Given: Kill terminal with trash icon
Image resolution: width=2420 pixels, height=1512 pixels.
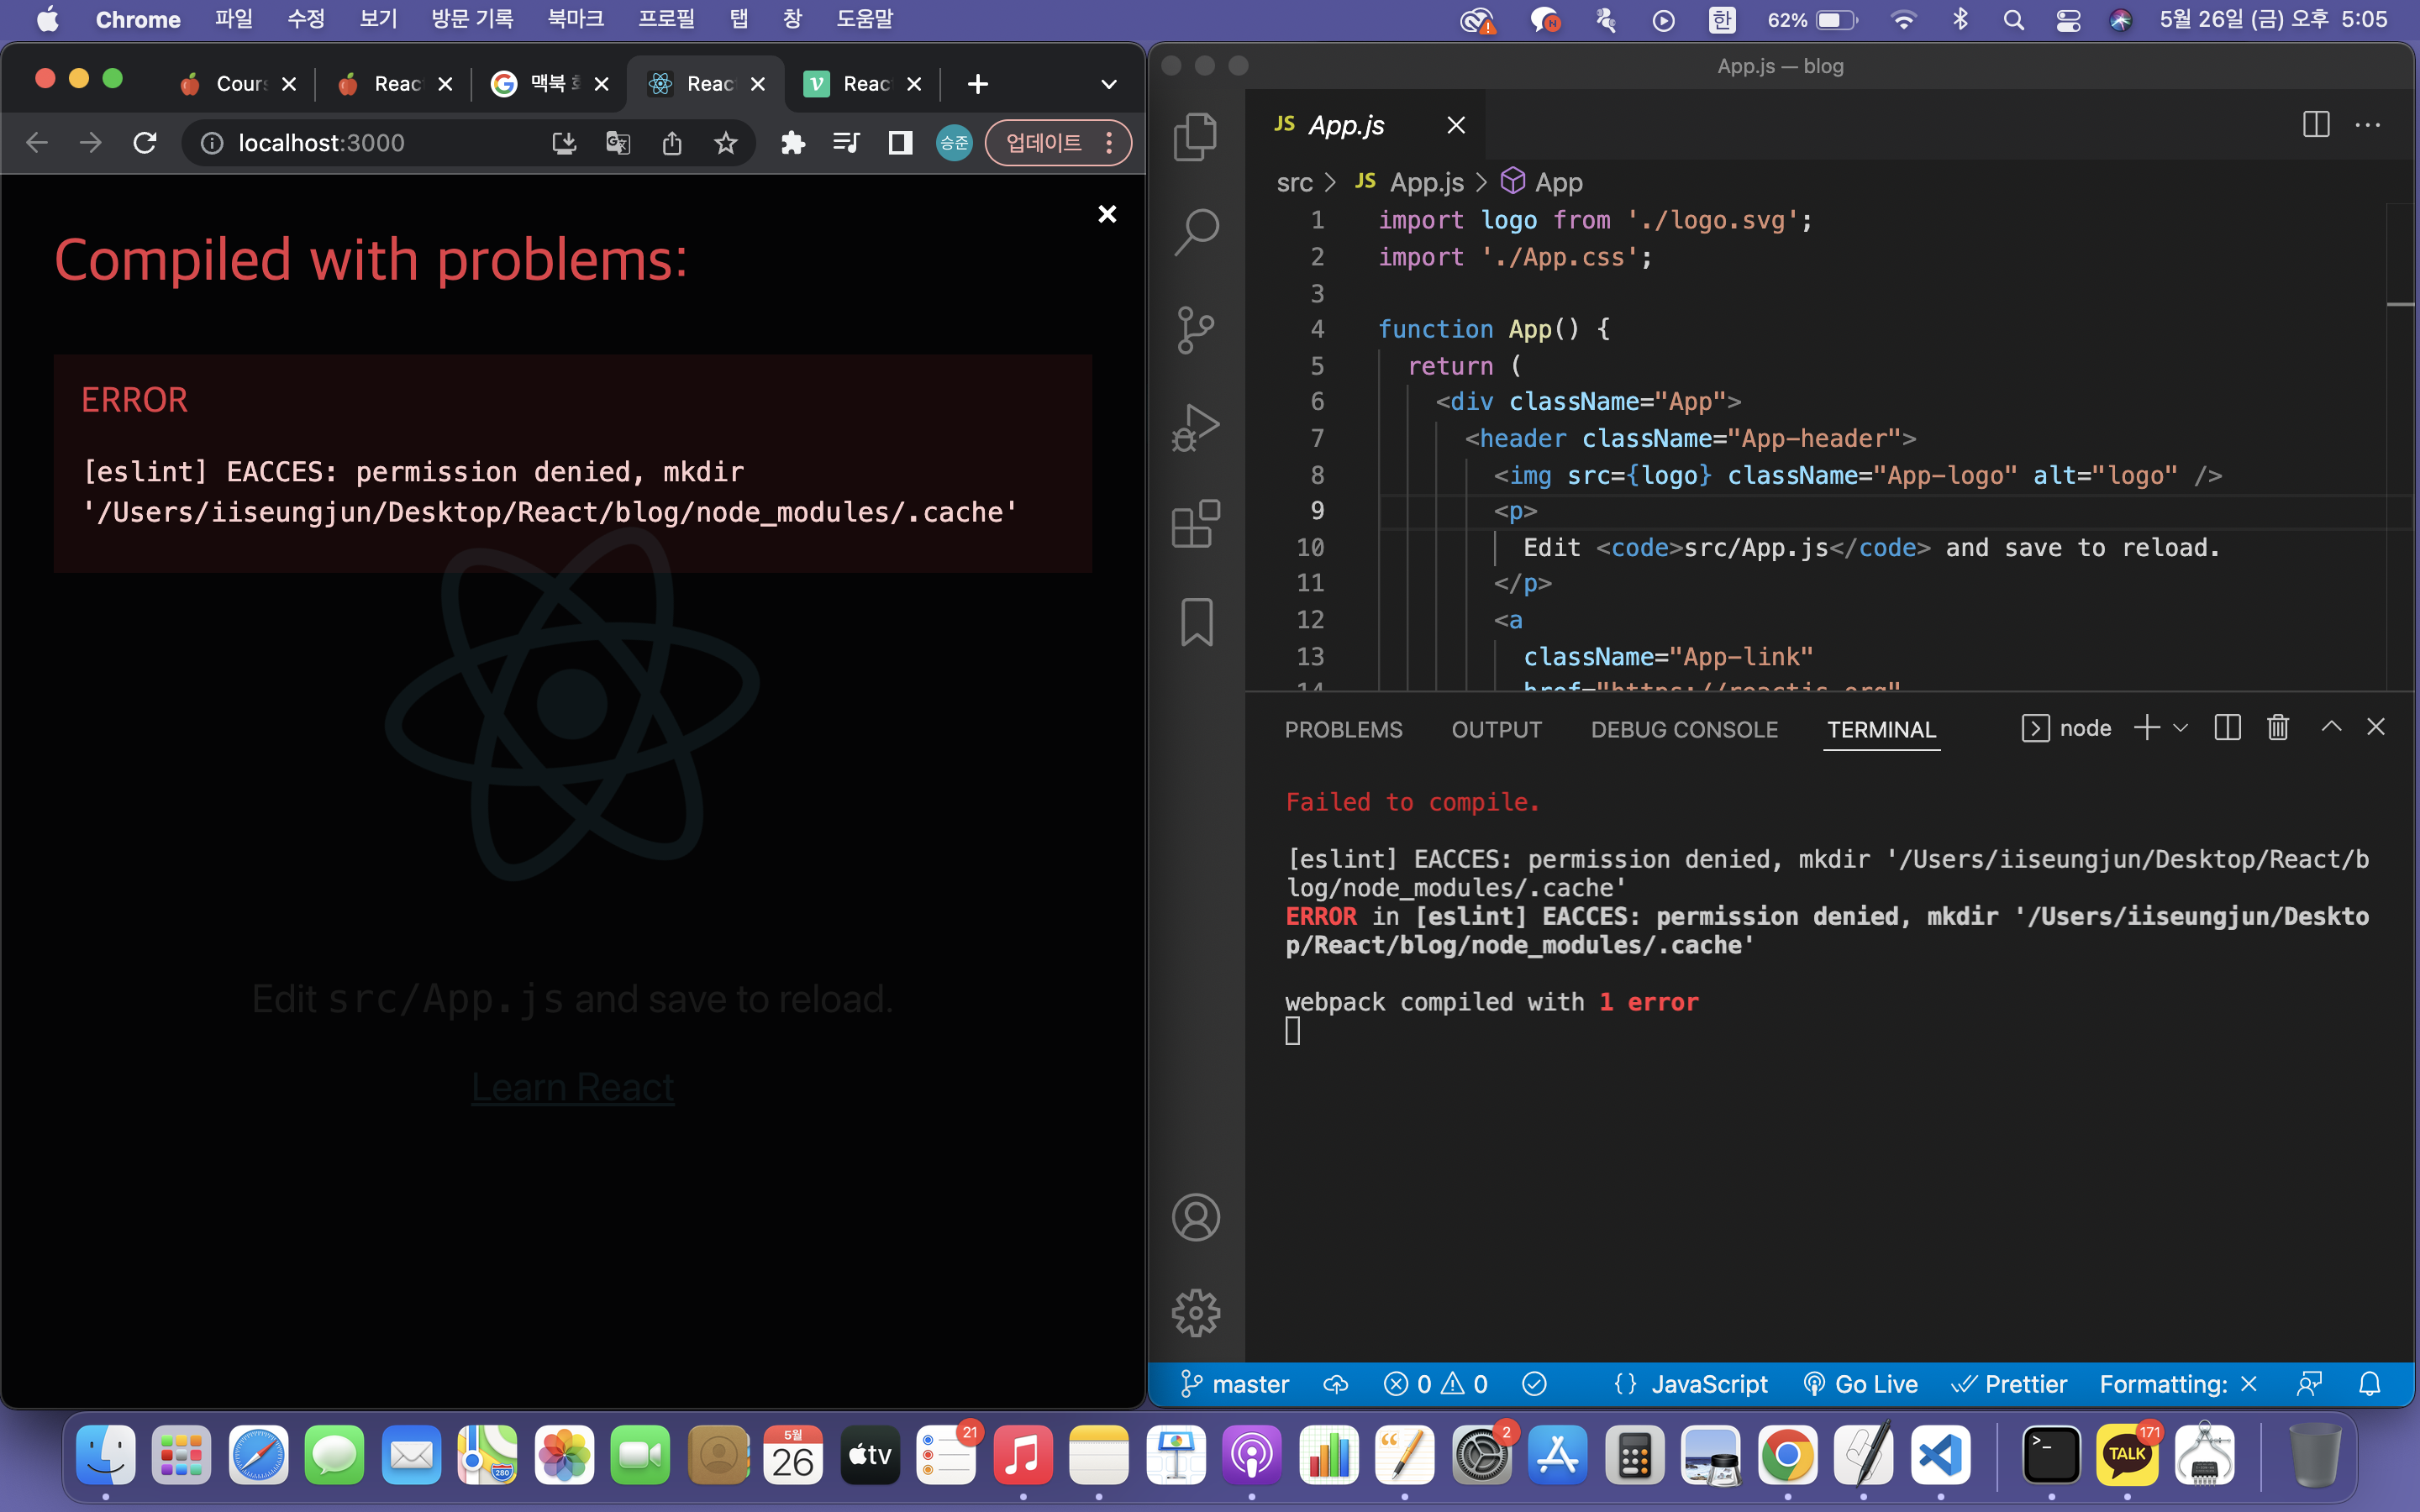Looking at the screenshot, I should click(2278, 728).
